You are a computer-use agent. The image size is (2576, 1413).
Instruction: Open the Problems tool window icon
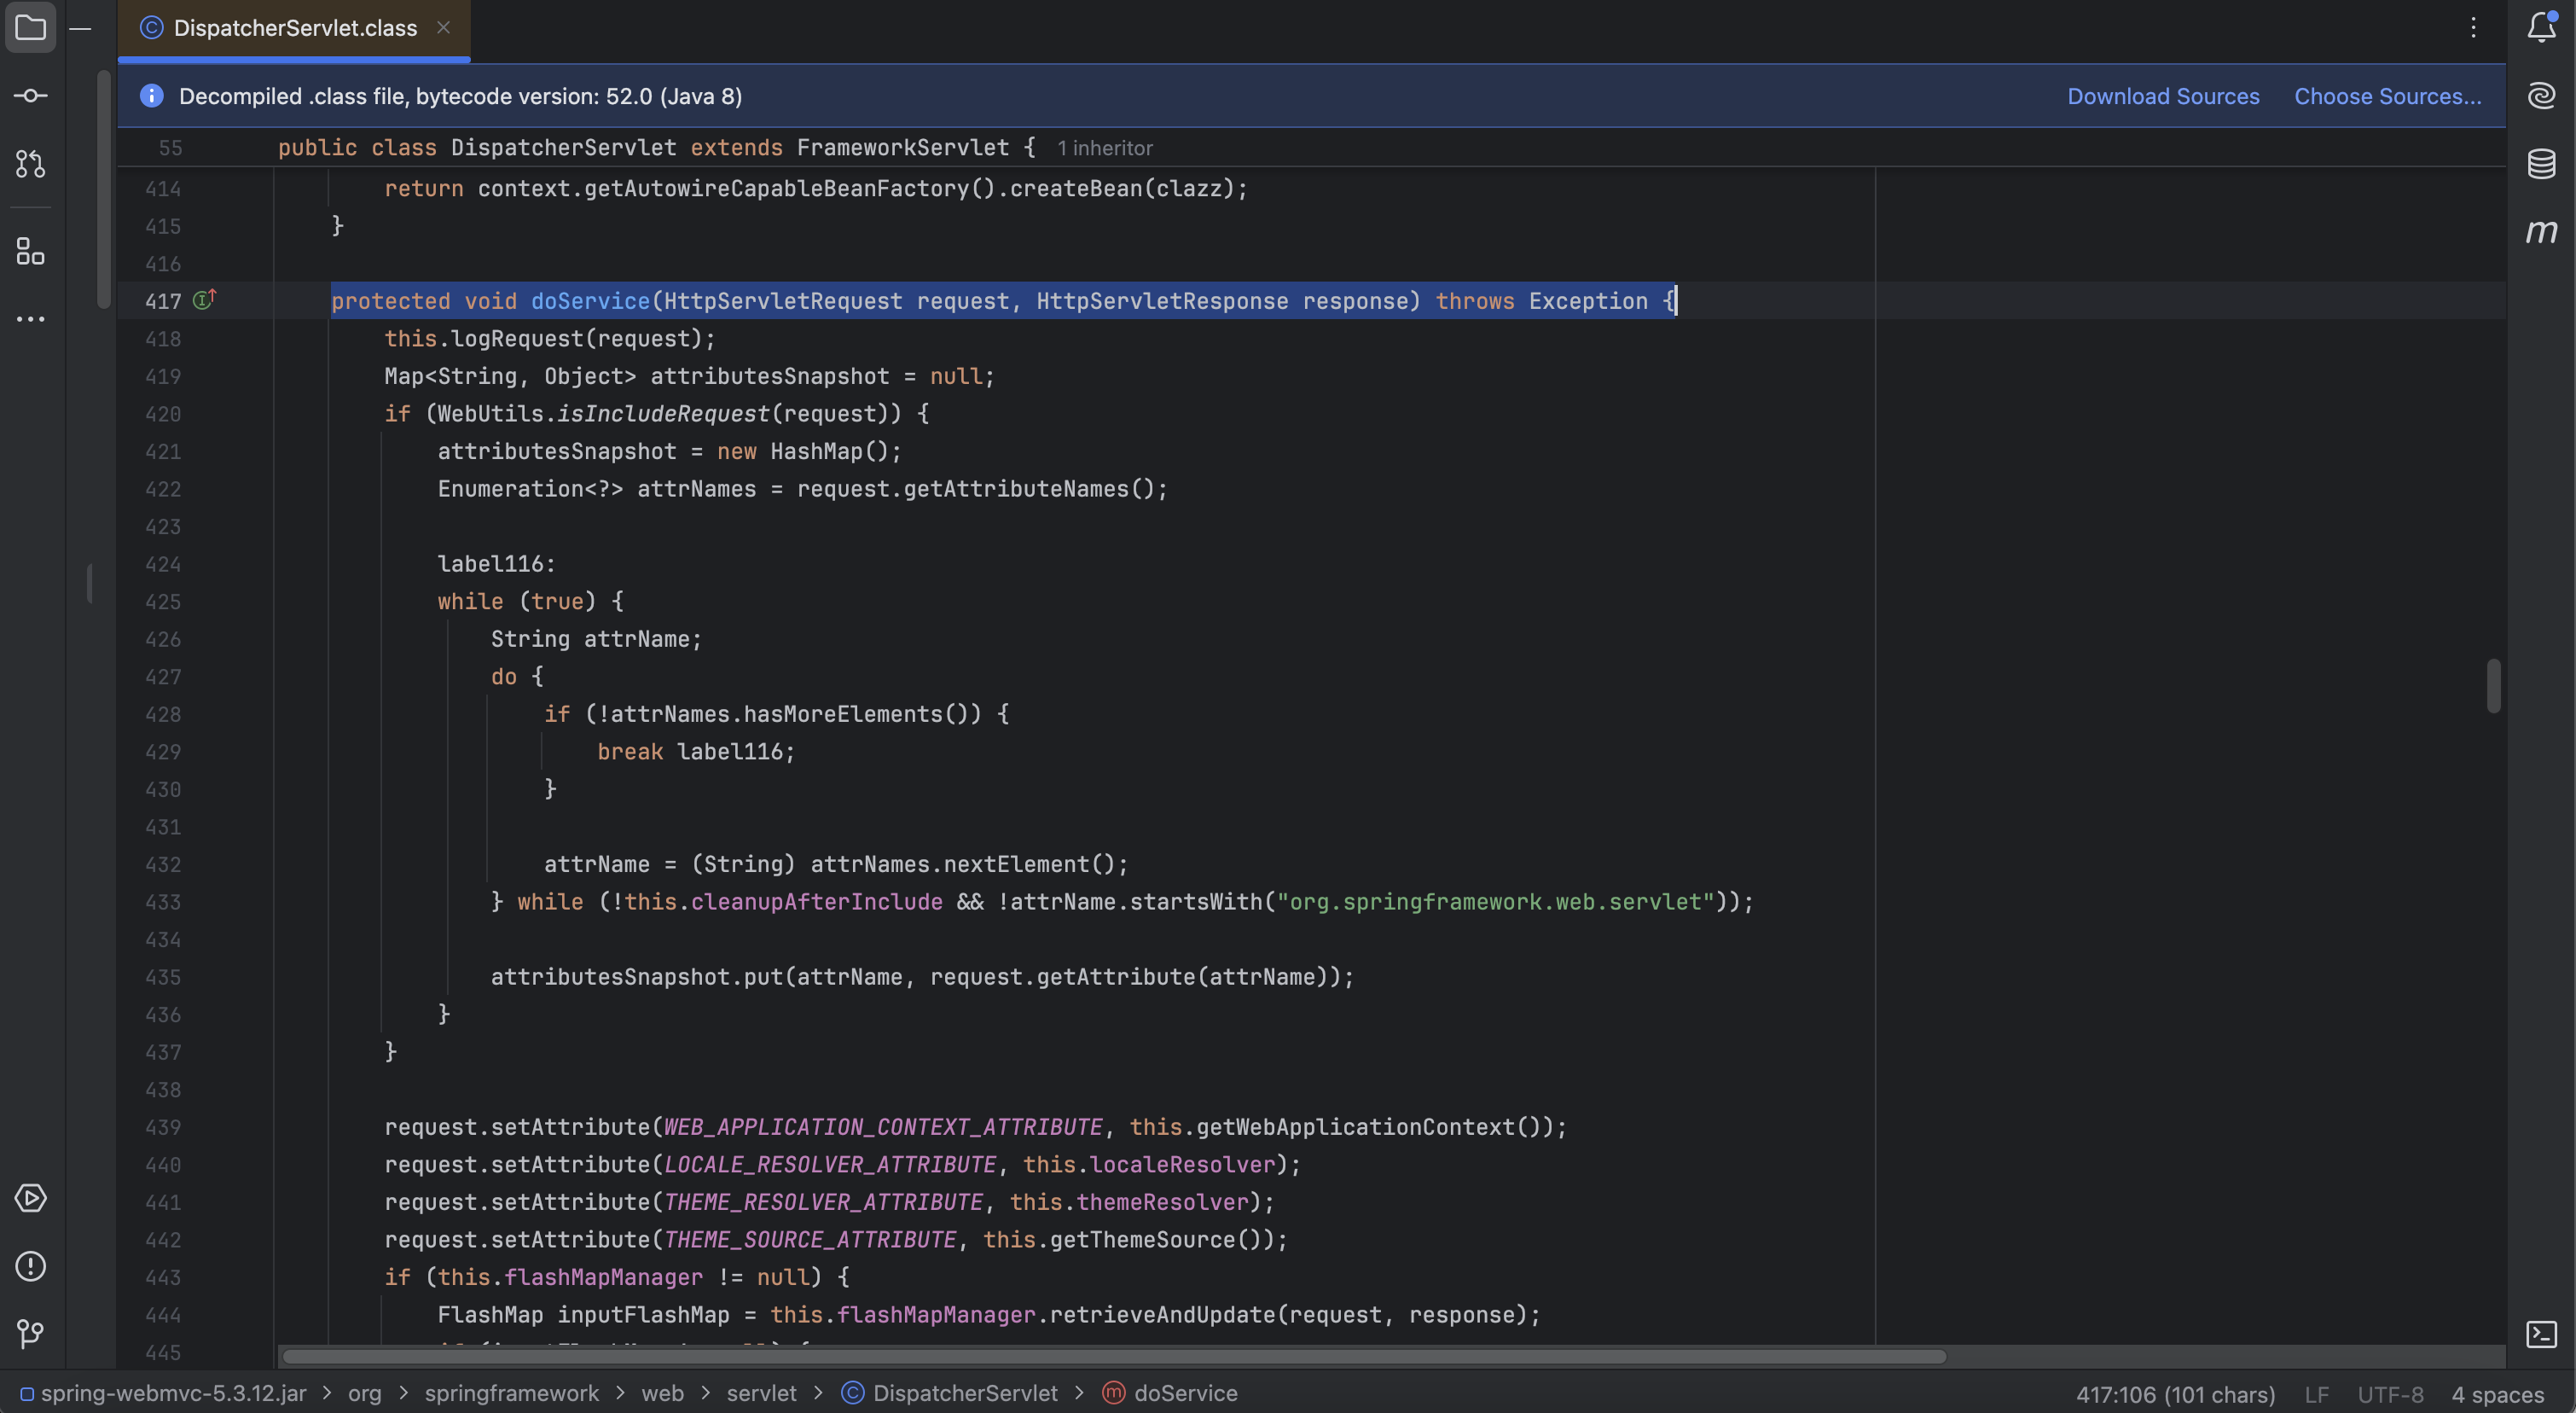(x=30, y=1266)
